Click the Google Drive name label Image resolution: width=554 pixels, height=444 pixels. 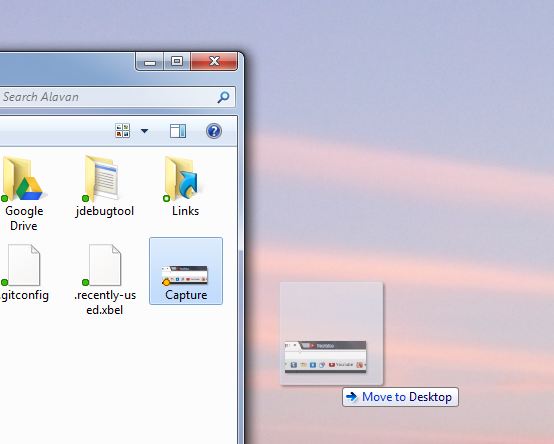(x=24, y=218)
